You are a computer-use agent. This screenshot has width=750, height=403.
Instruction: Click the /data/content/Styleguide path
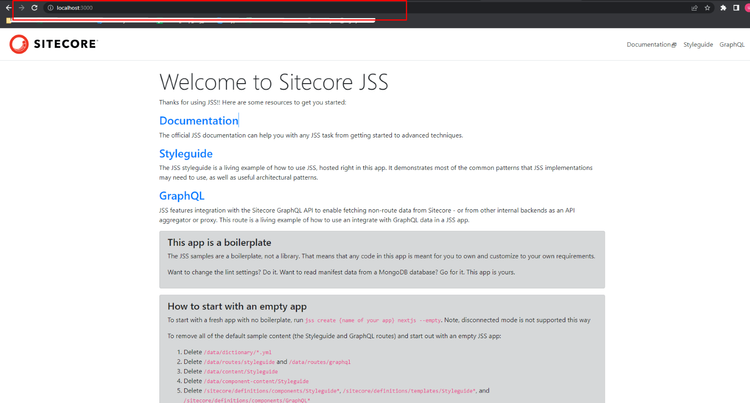click(241, 371)
